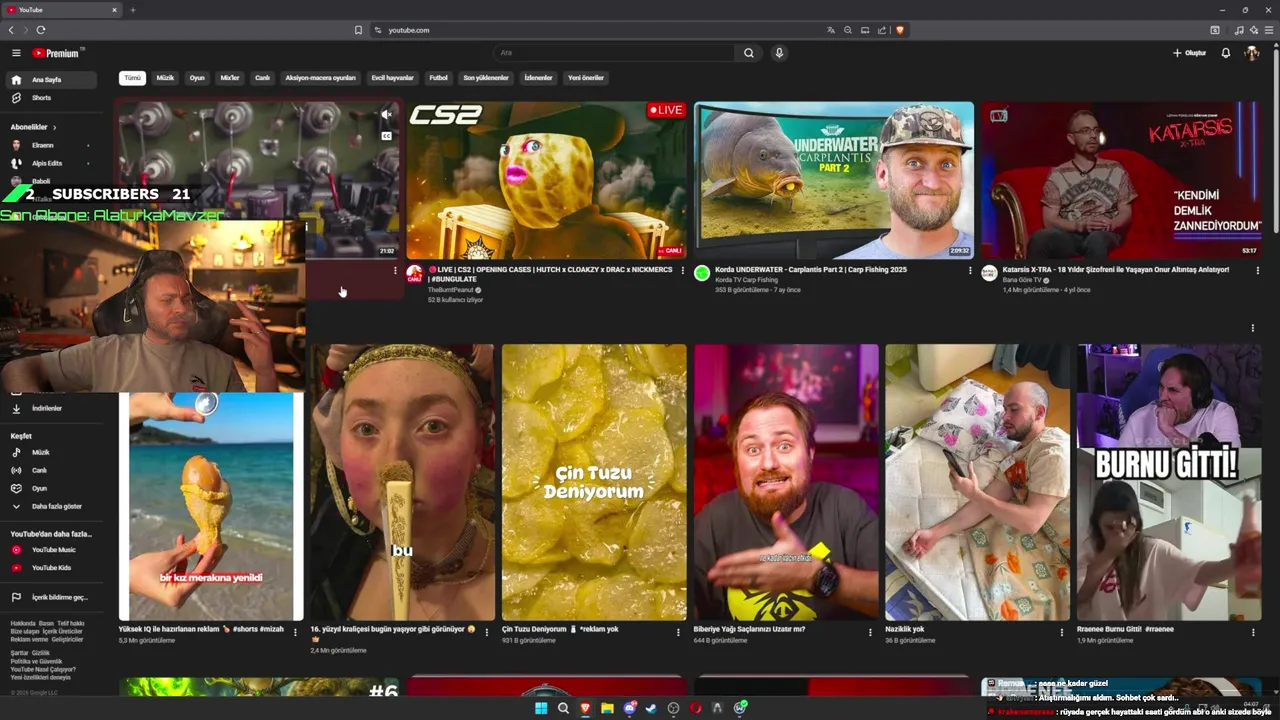This screenshot has width=1280, height=720.
Task: Click the Oluştur create button
Action: point(1190,53)
